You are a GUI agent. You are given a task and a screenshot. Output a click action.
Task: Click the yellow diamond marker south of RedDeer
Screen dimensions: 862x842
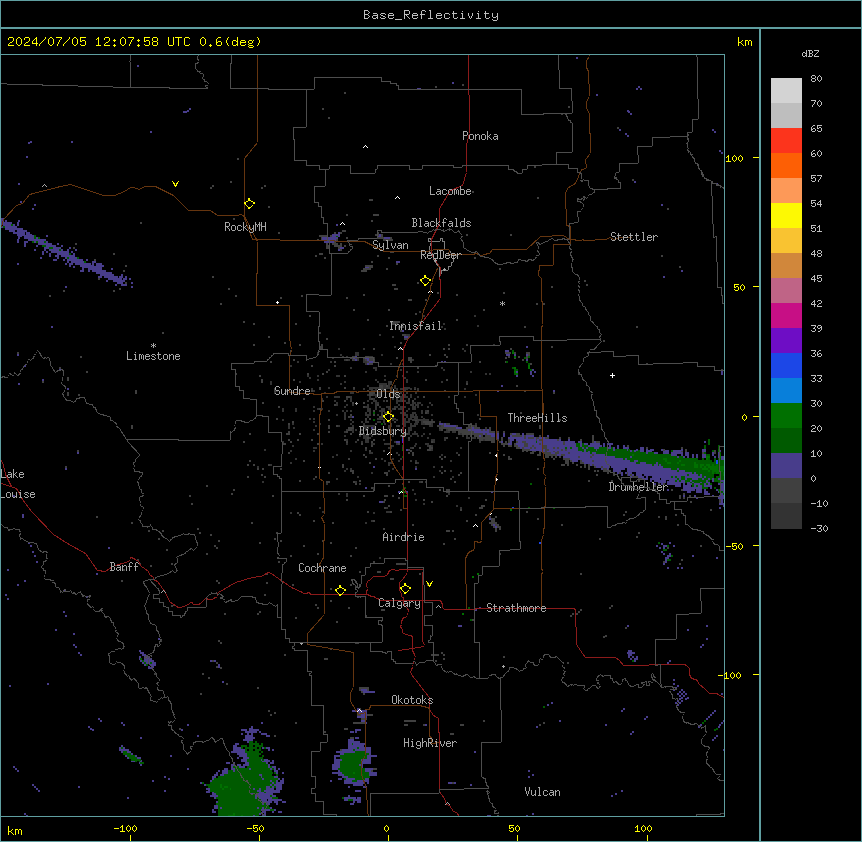(425, 281)
